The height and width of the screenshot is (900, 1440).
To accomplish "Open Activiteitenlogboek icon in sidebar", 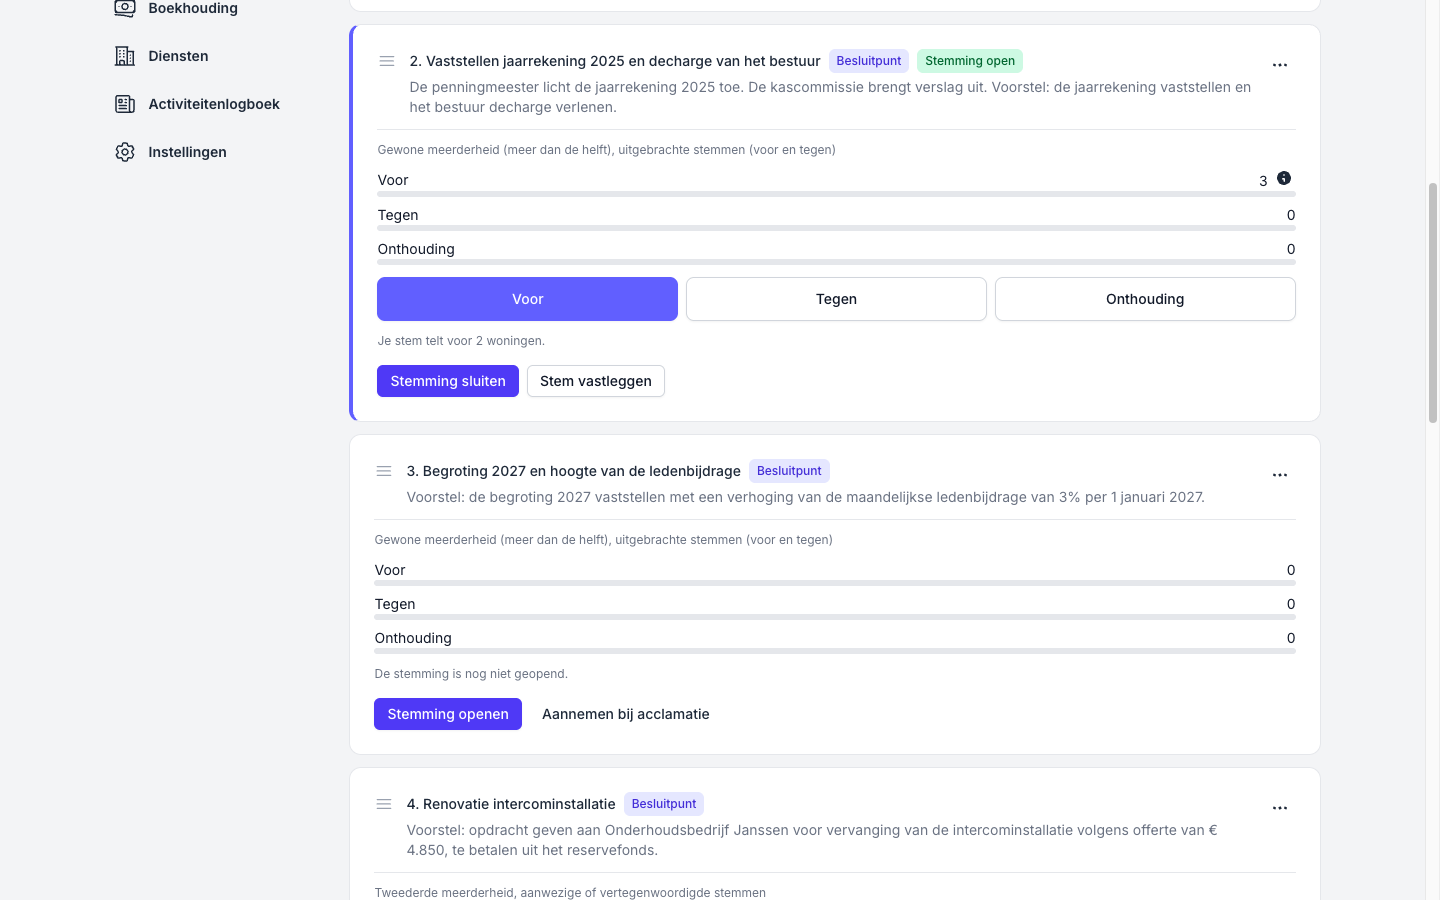I will [125, 104].
